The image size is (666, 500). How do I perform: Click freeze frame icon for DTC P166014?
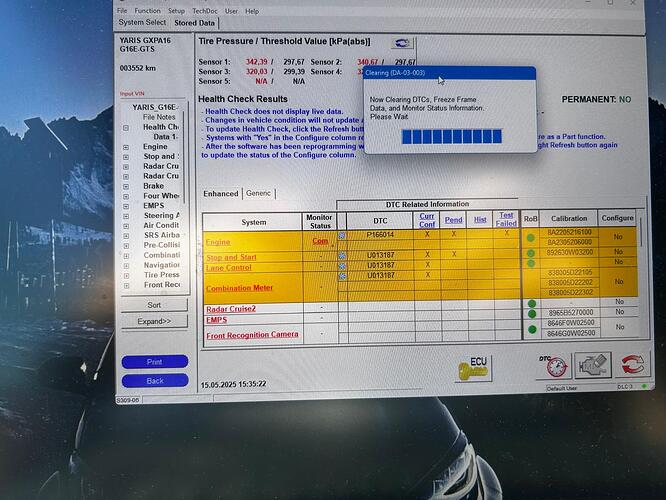[x=341, y=234]
